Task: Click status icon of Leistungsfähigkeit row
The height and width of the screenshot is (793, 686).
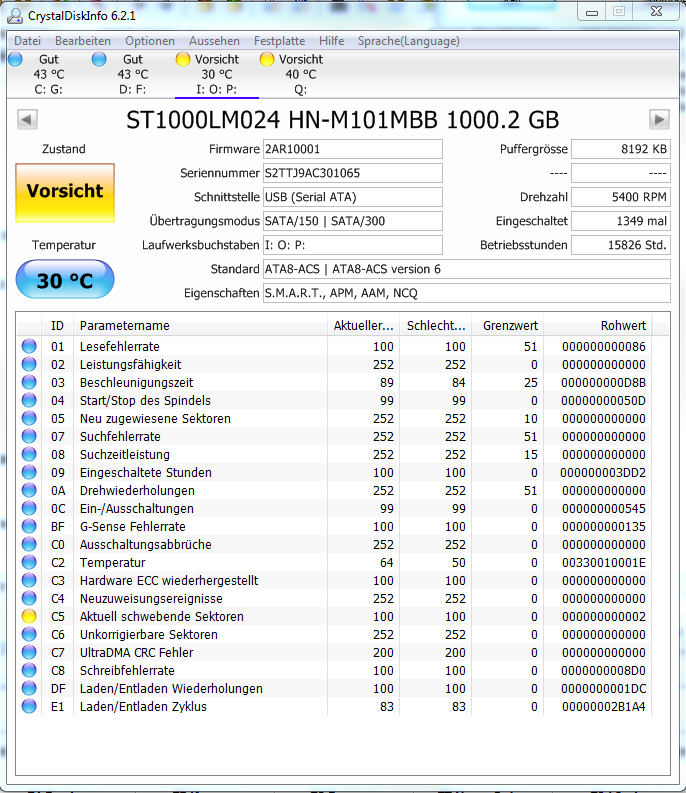Action: (x=29, y=365)
